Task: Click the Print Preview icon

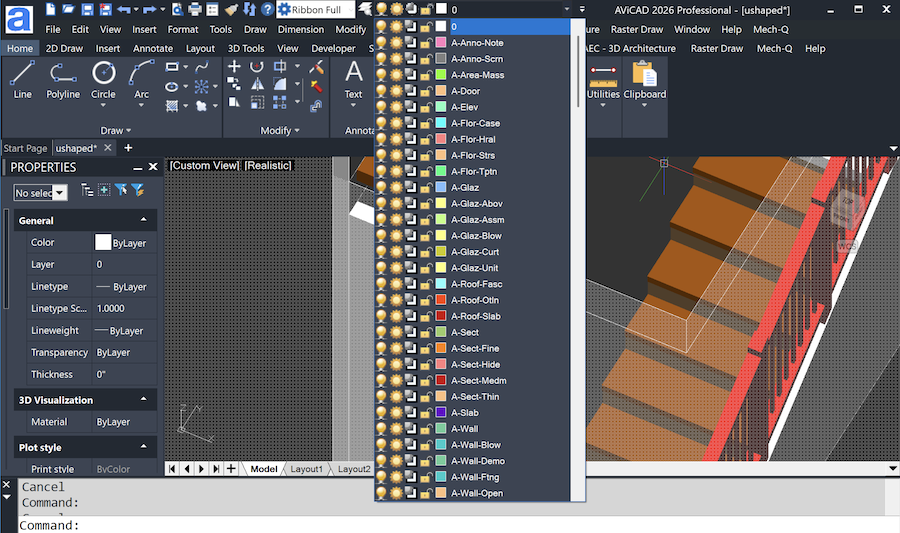Action: (177, 9)
